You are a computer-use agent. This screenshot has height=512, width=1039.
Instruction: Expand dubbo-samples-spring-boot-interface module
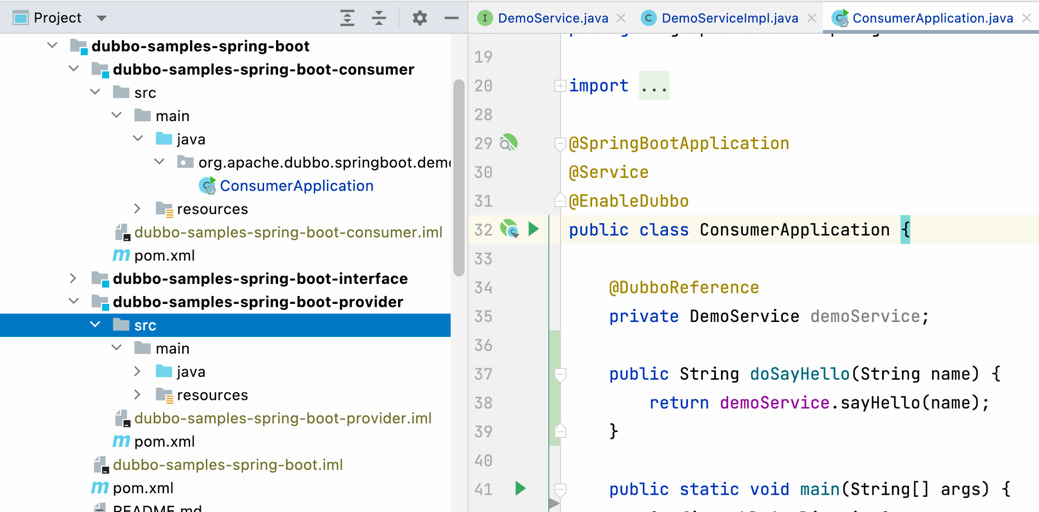tap(73, 279)
